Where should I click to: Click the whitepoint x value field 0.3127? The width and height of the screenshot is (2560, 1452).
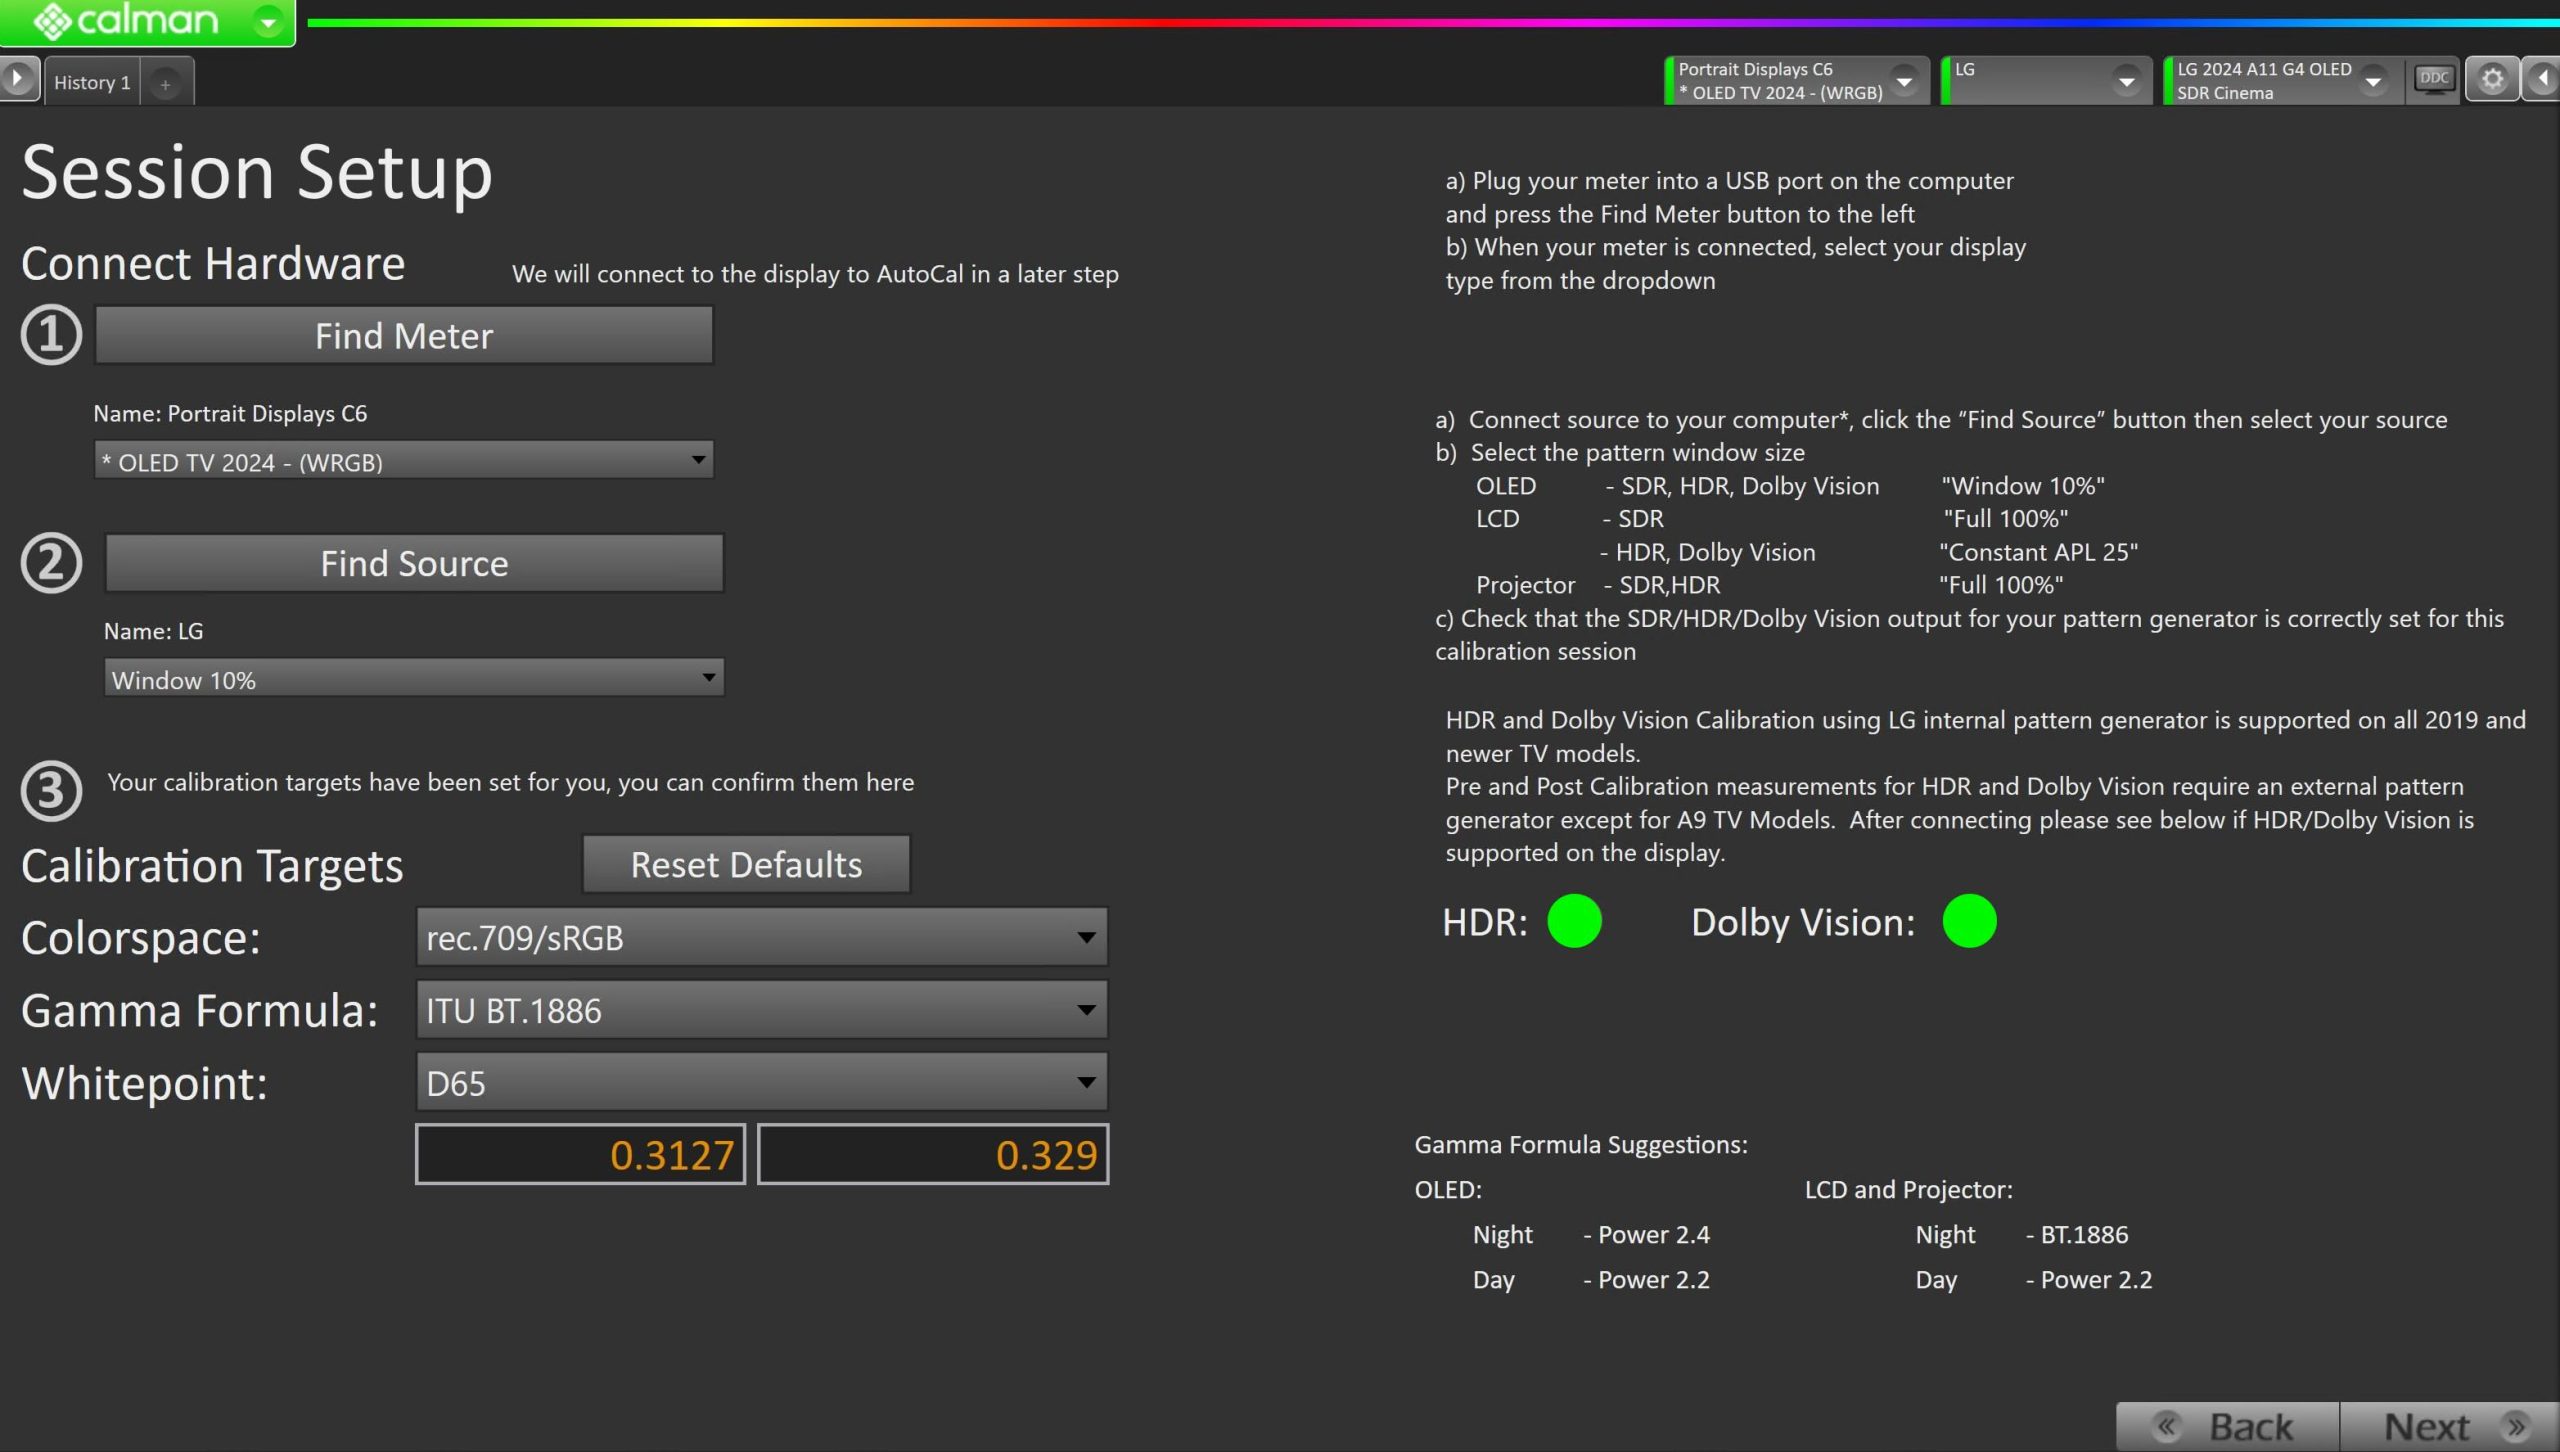coord(581,1155)
